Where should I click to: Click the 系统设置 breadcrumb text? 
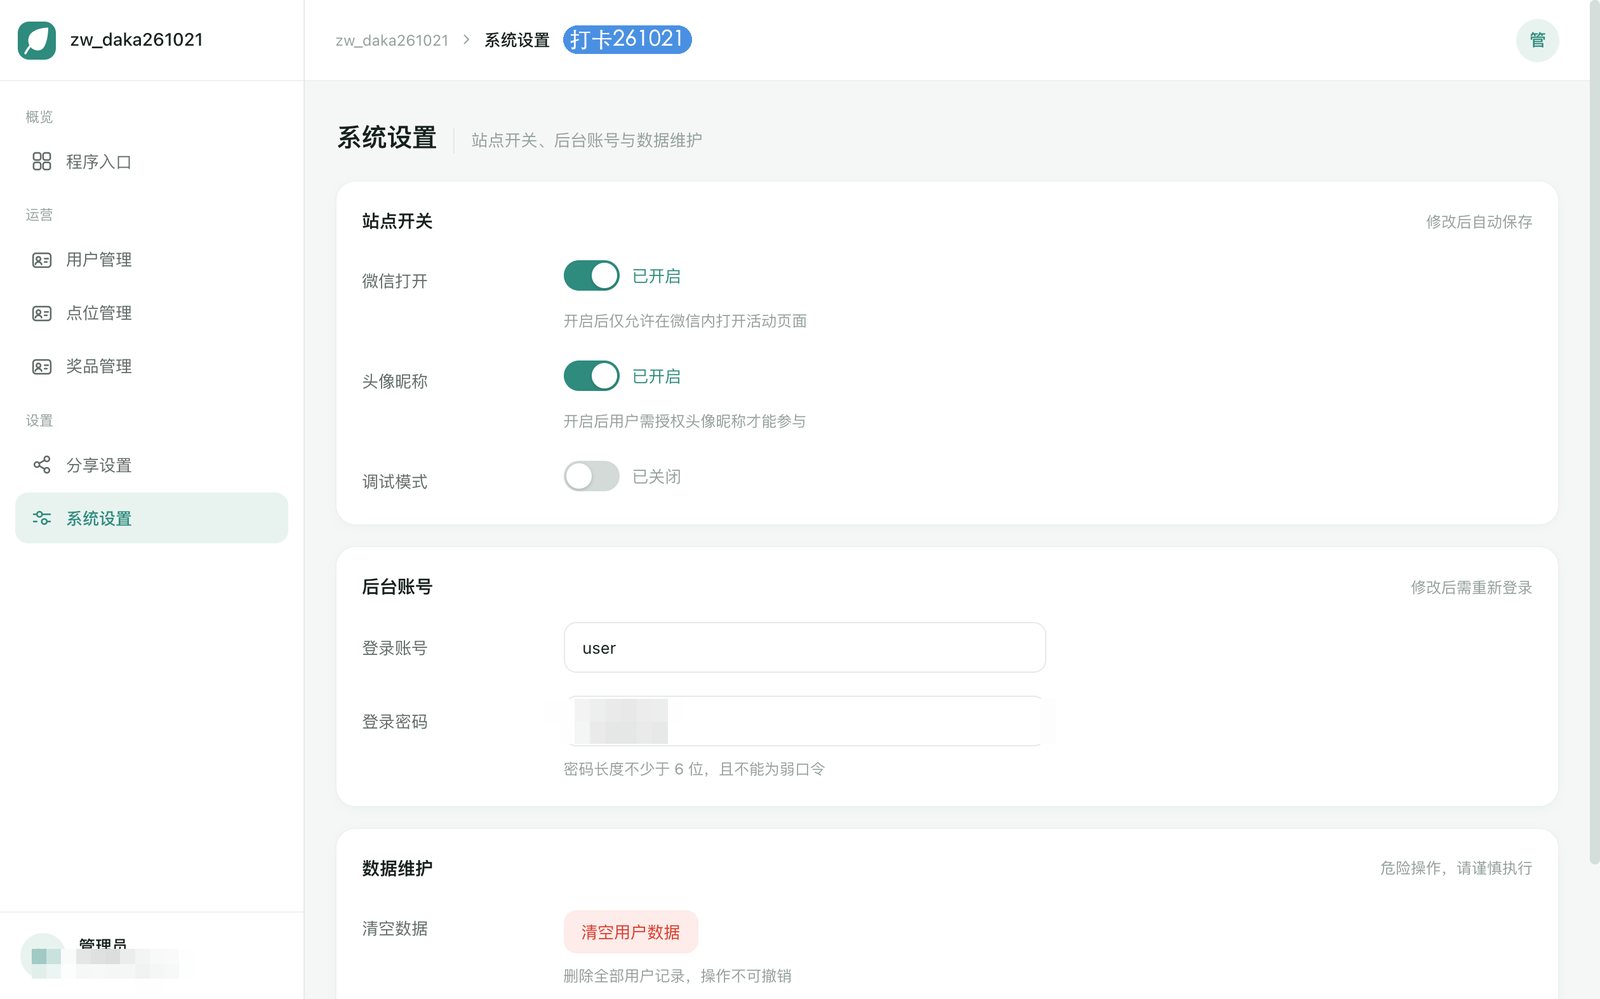point(517,40)
